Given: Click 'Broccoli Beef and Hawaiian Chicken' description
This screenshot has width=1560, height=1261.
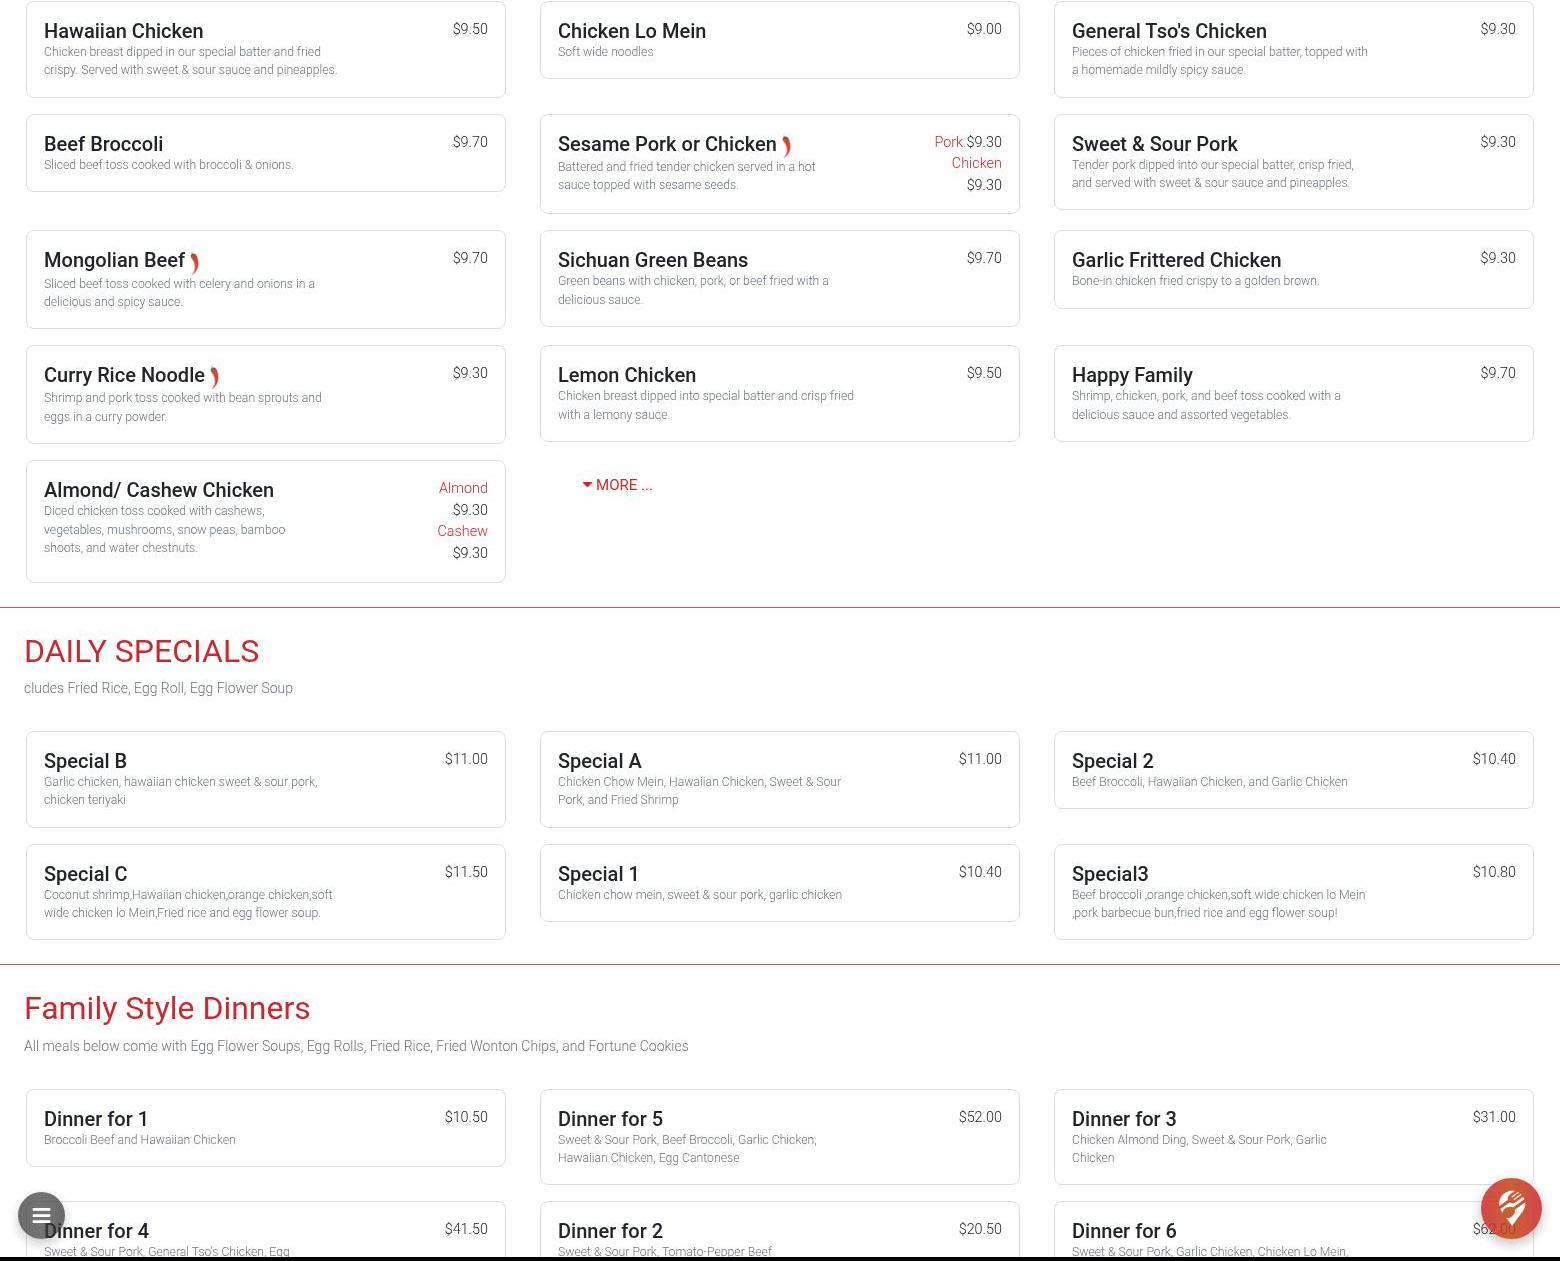Looking at the screenshot, I should tap(140, 1140).
